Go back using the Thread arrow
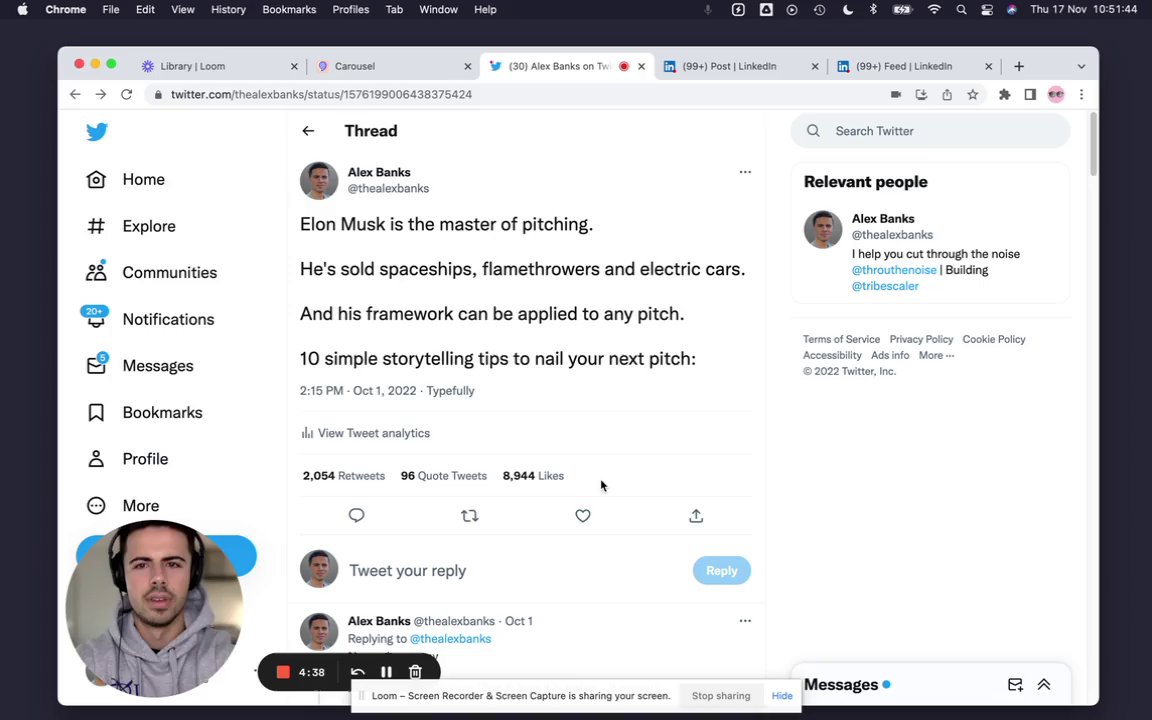The height and width of the screenshot is (720, 1152). 308,131
